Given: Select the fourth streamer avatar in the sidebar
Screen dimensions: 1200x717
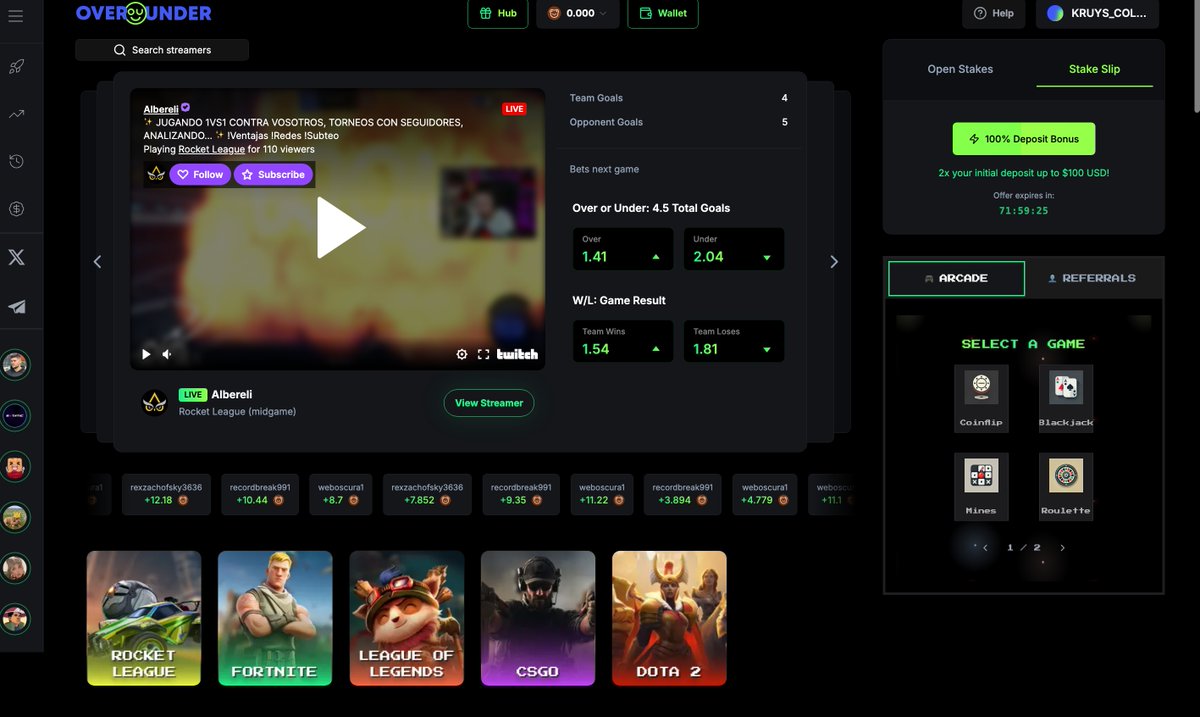Looking at the screenshot, I should click(x=15, y=518).
